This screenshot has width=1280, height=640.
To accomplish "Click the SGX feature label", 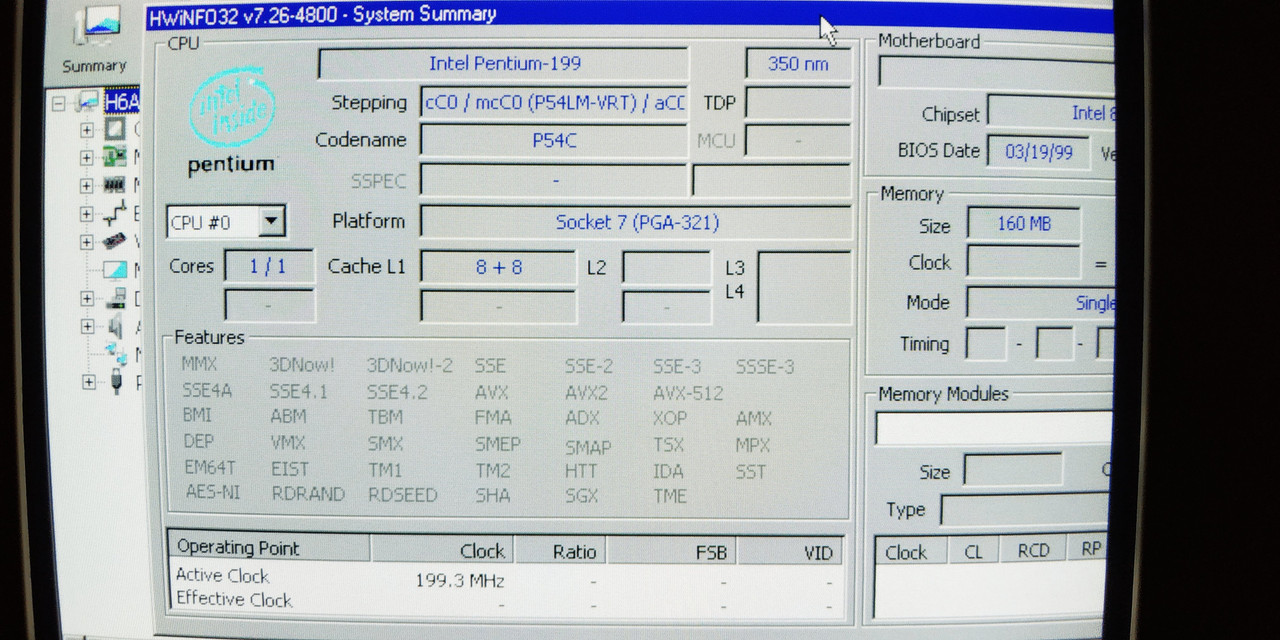I will [x=581, y=495].
